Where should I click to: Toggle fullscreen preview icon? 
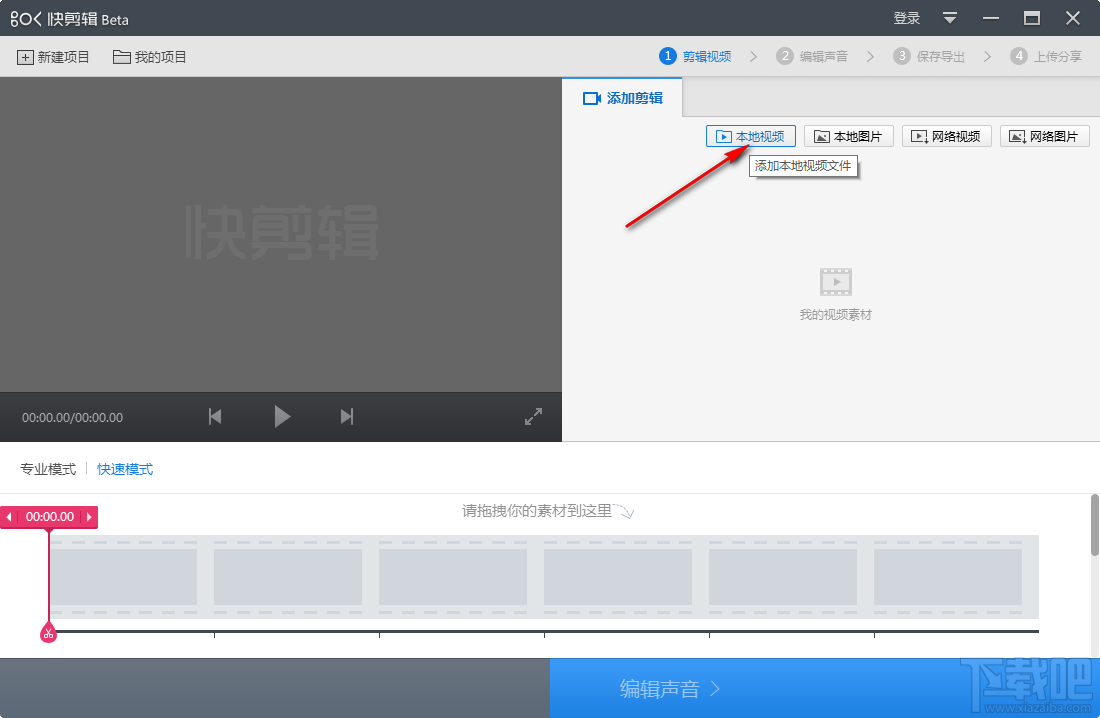(533, 416)
